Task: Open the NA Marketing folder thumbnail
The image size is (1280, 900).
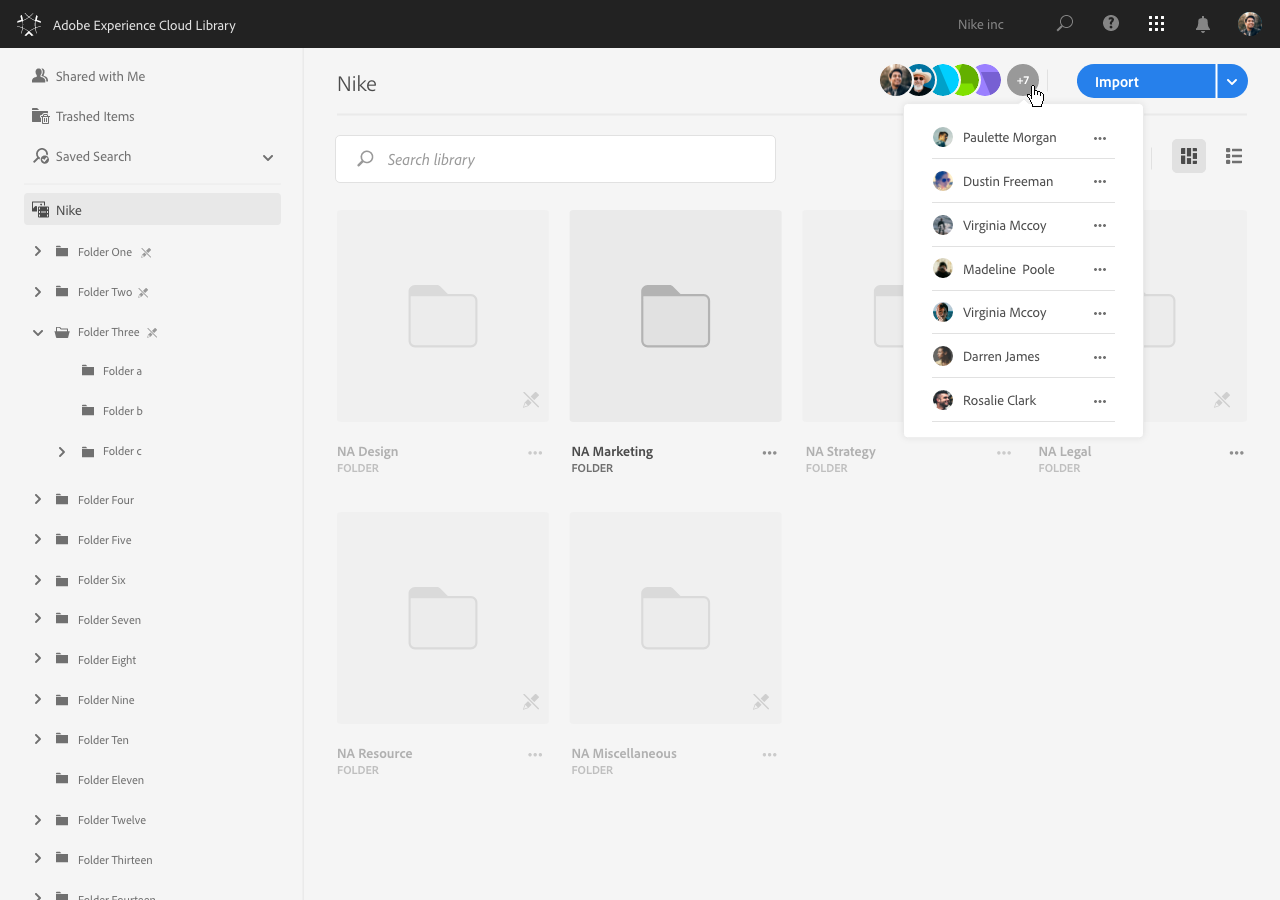Action: [676, 316]
